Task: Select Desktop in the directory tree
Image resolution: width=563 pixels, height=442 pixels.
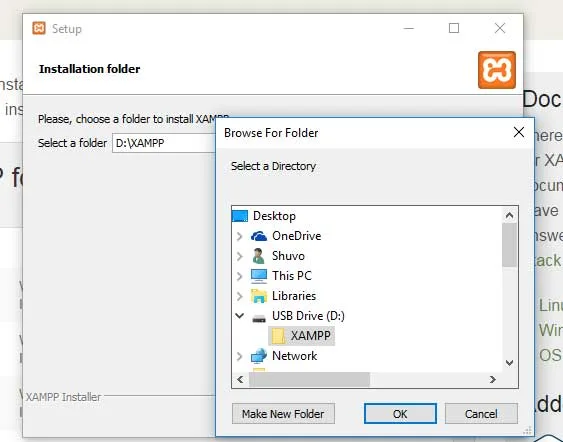Action: pos(274,216)
